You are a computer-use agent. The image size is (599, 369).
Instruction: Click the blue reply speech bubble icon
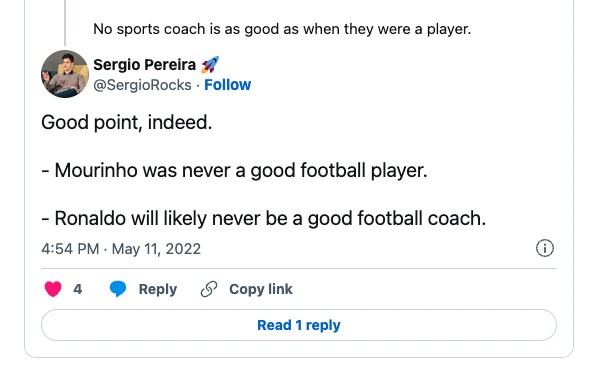pos(118,289)
